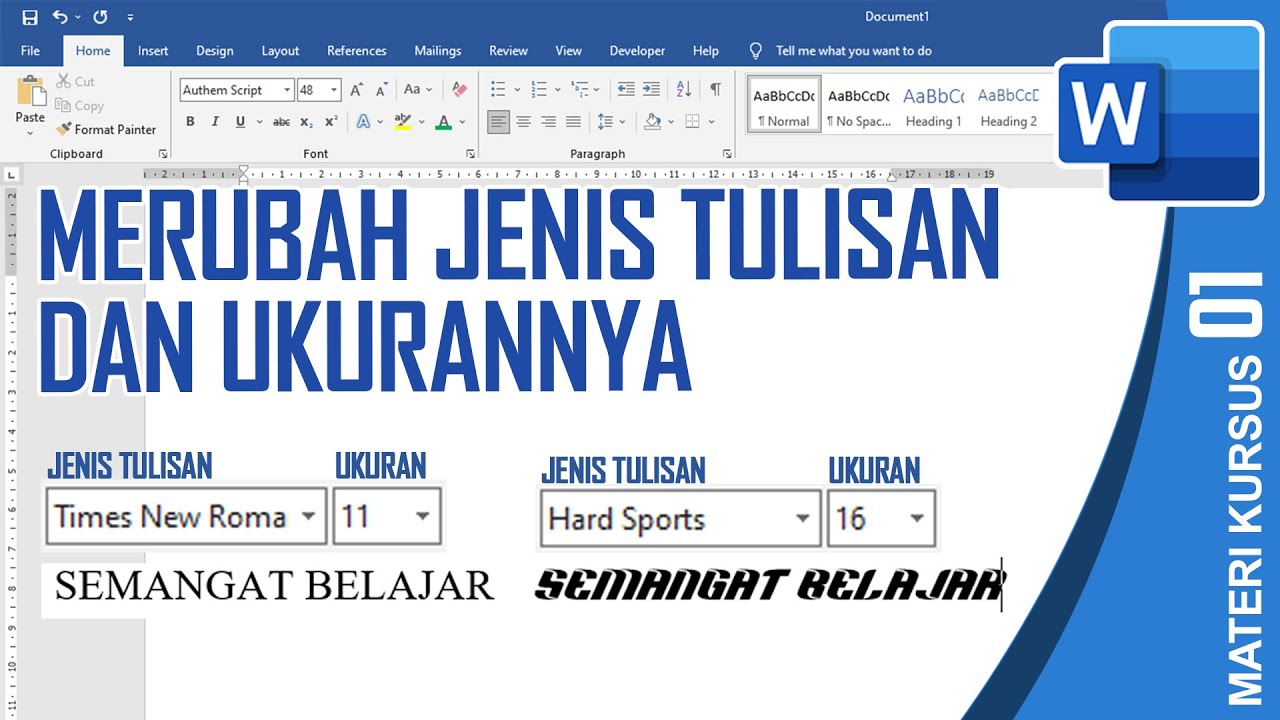
Task: Apply the Normal style
Action: 784,106
